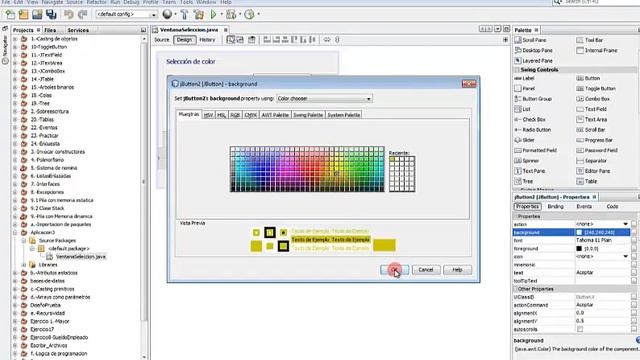This screenshot has height=360, width=640.
Task: Switch to the HSV color tab
Action: pyautogui.click(x=208, y=115)
